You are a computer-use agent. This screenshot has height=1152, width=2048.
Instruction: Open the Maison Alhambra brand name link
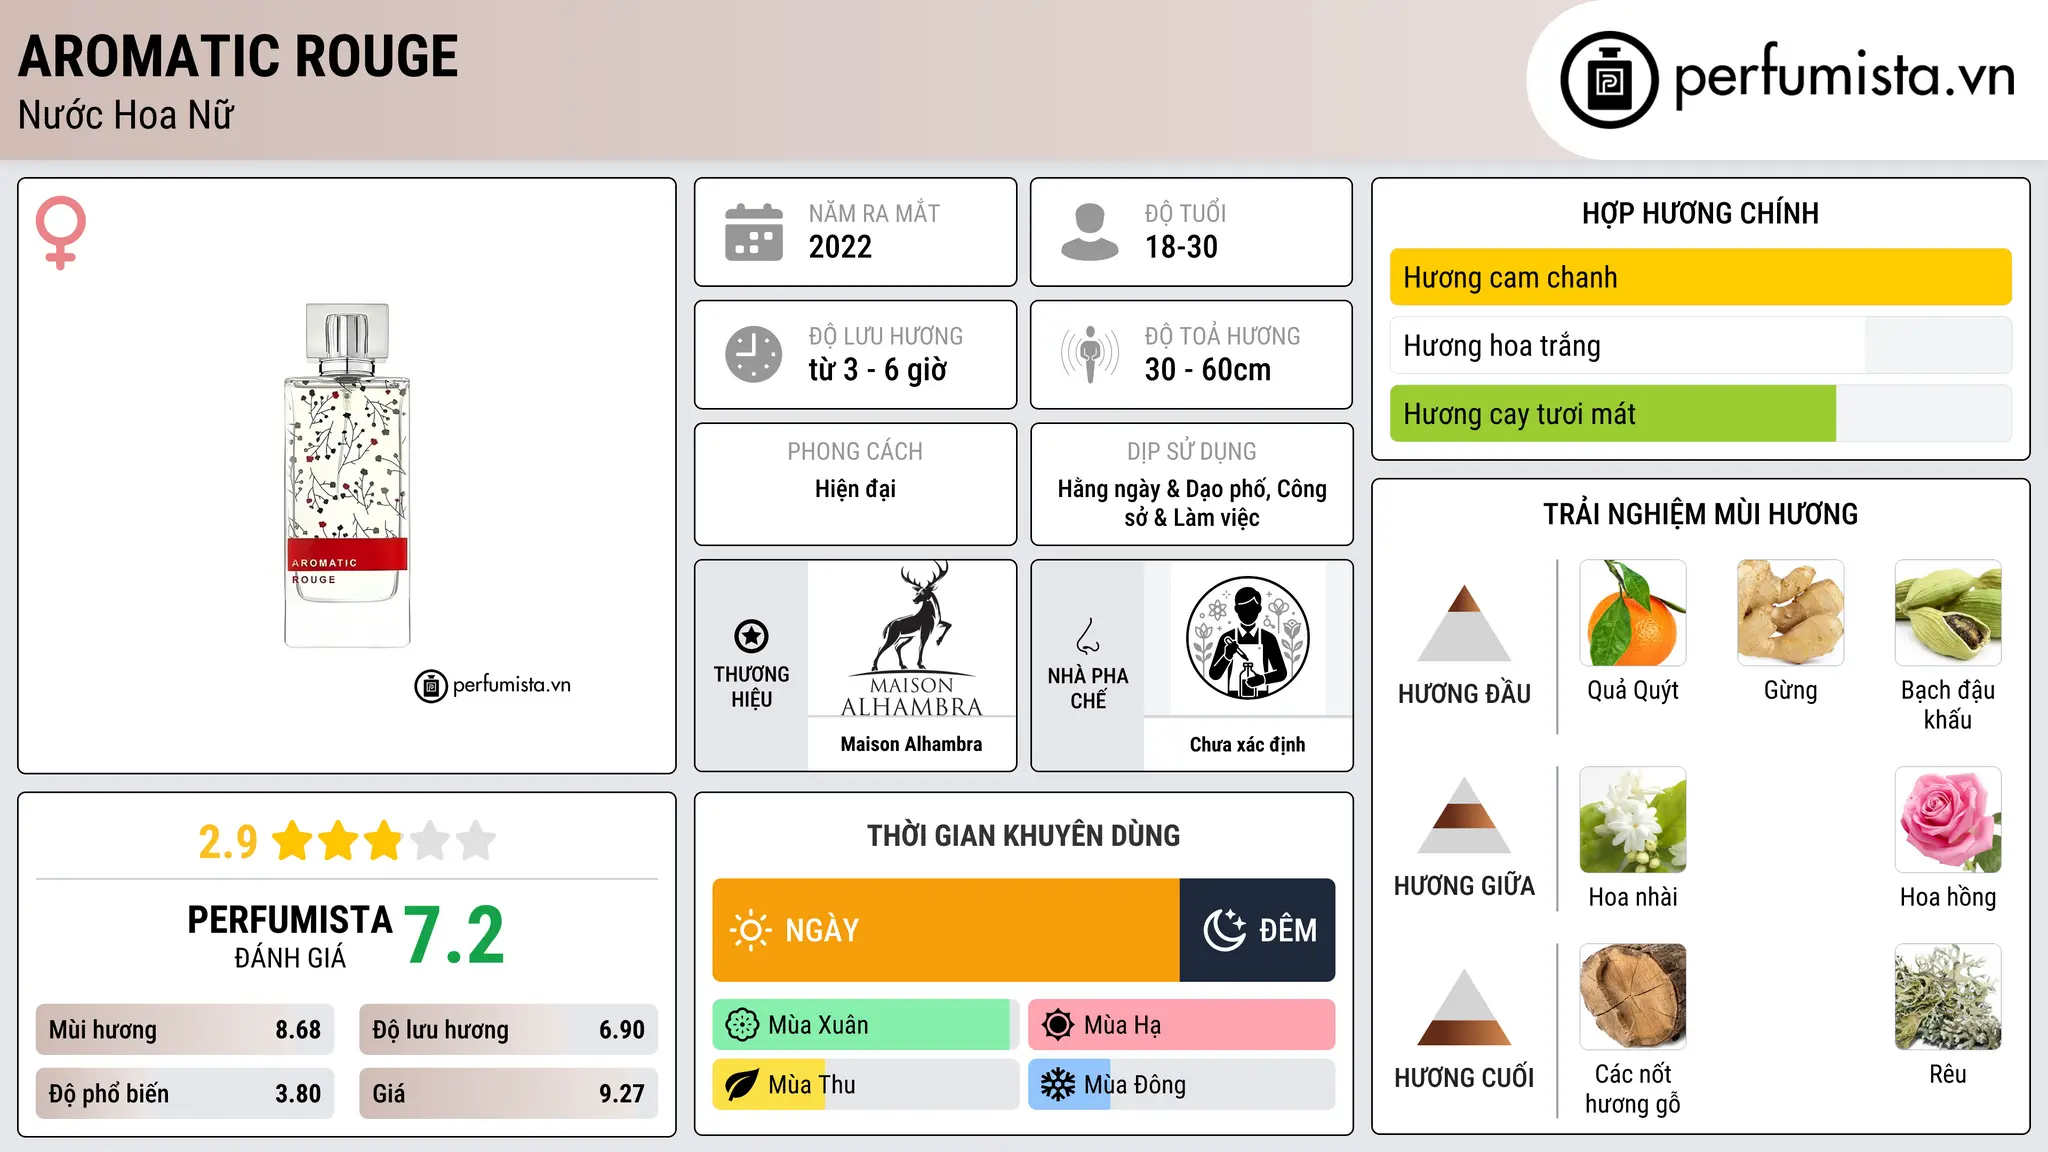click(x=911, y=744)
